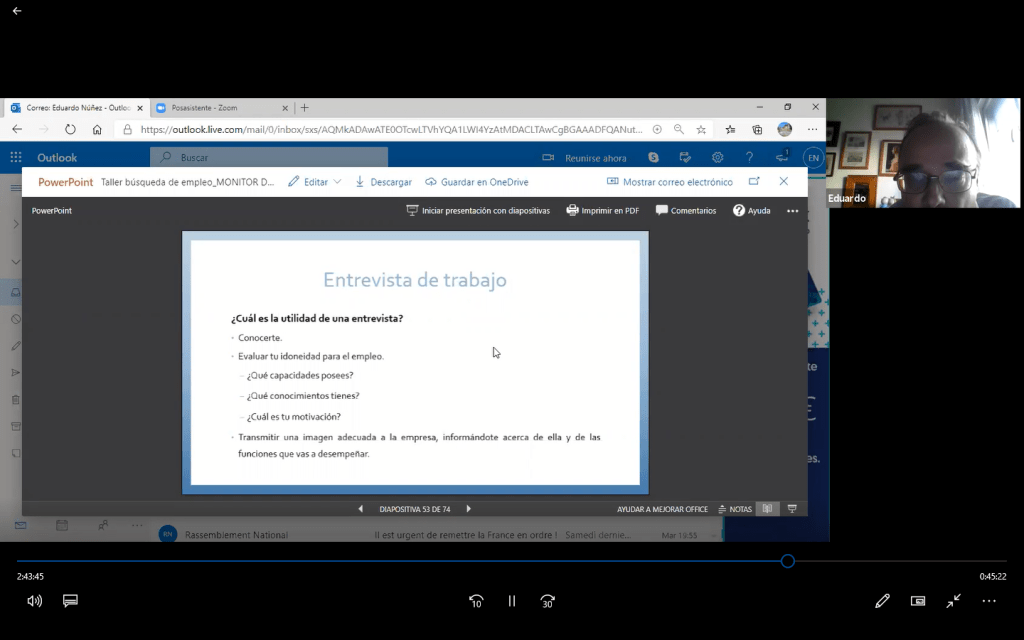Click Mostrar correo electrónico
Screen dimensions: 1024x640
pos(669,182)
